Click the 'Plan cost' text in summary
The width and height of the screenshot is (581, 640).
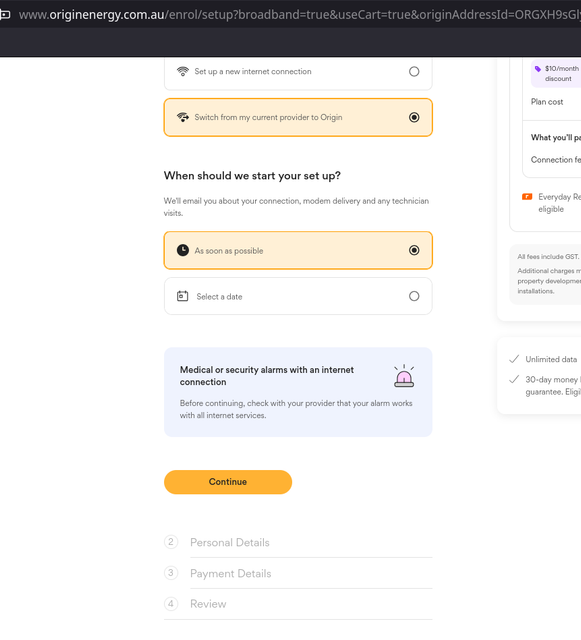tap(547, 102)
